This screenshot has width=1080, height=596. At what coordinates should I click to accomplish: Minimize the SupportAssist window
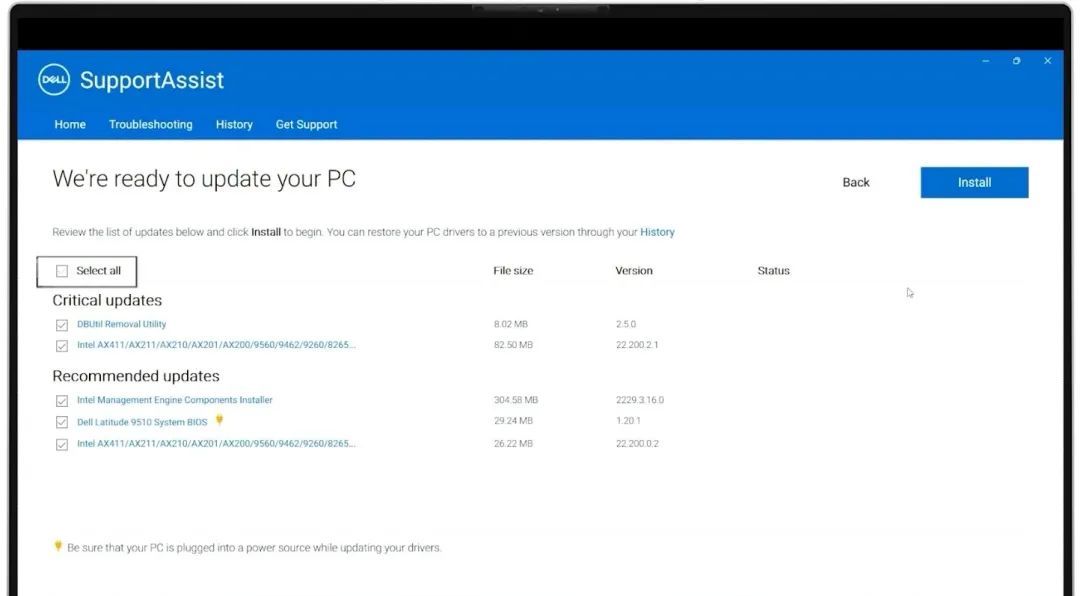click(986, 61)
